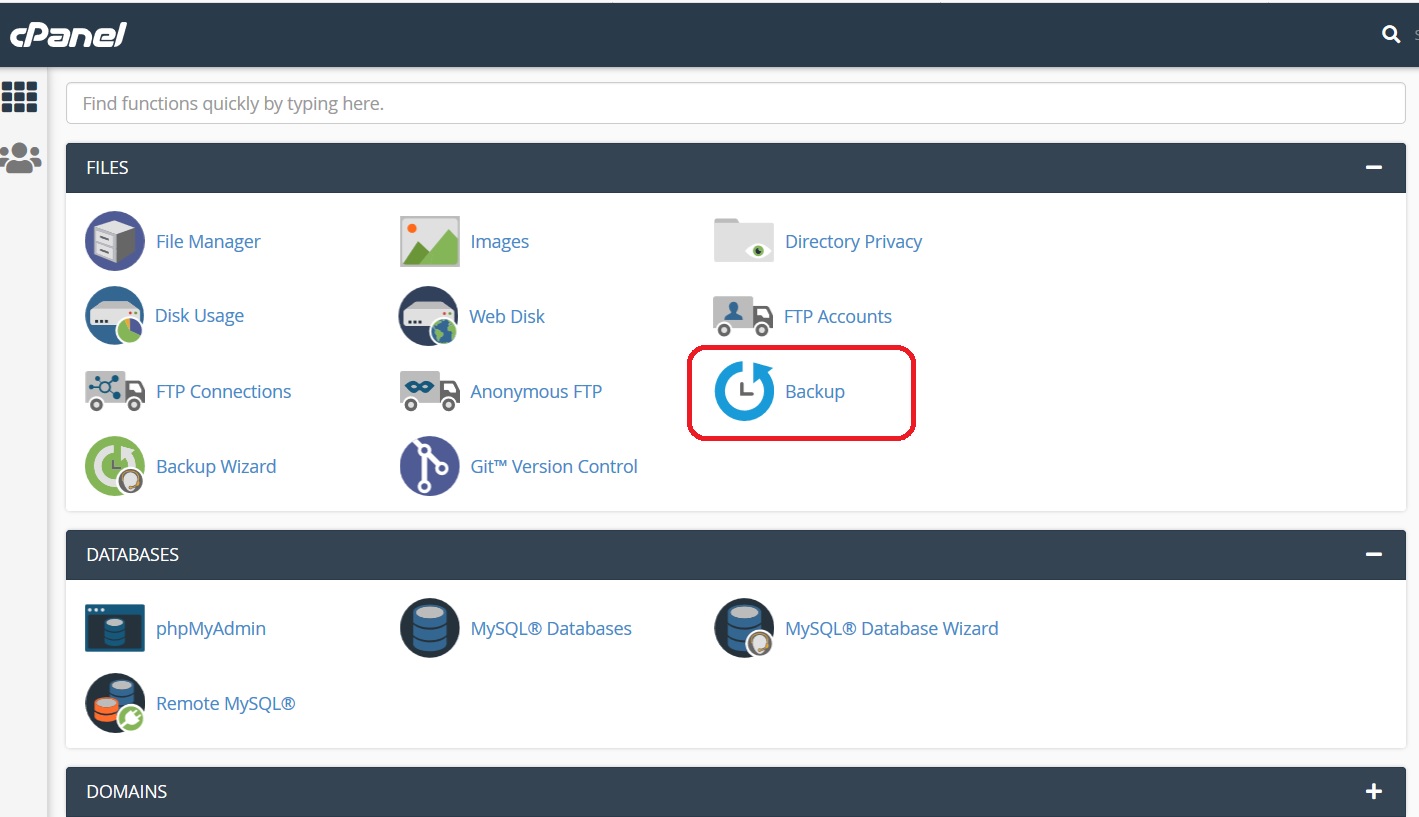Image resolution: width=1419 pixels, height=817 pixels.
Task: Open the Remote MySQL icon
Action: click(115, 703)
